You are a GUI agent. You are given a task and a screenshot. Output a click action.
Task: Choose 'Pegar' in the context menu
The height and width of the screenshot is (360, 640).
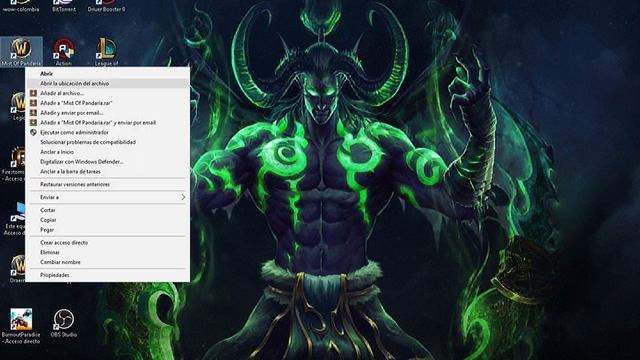coord(108,229)
